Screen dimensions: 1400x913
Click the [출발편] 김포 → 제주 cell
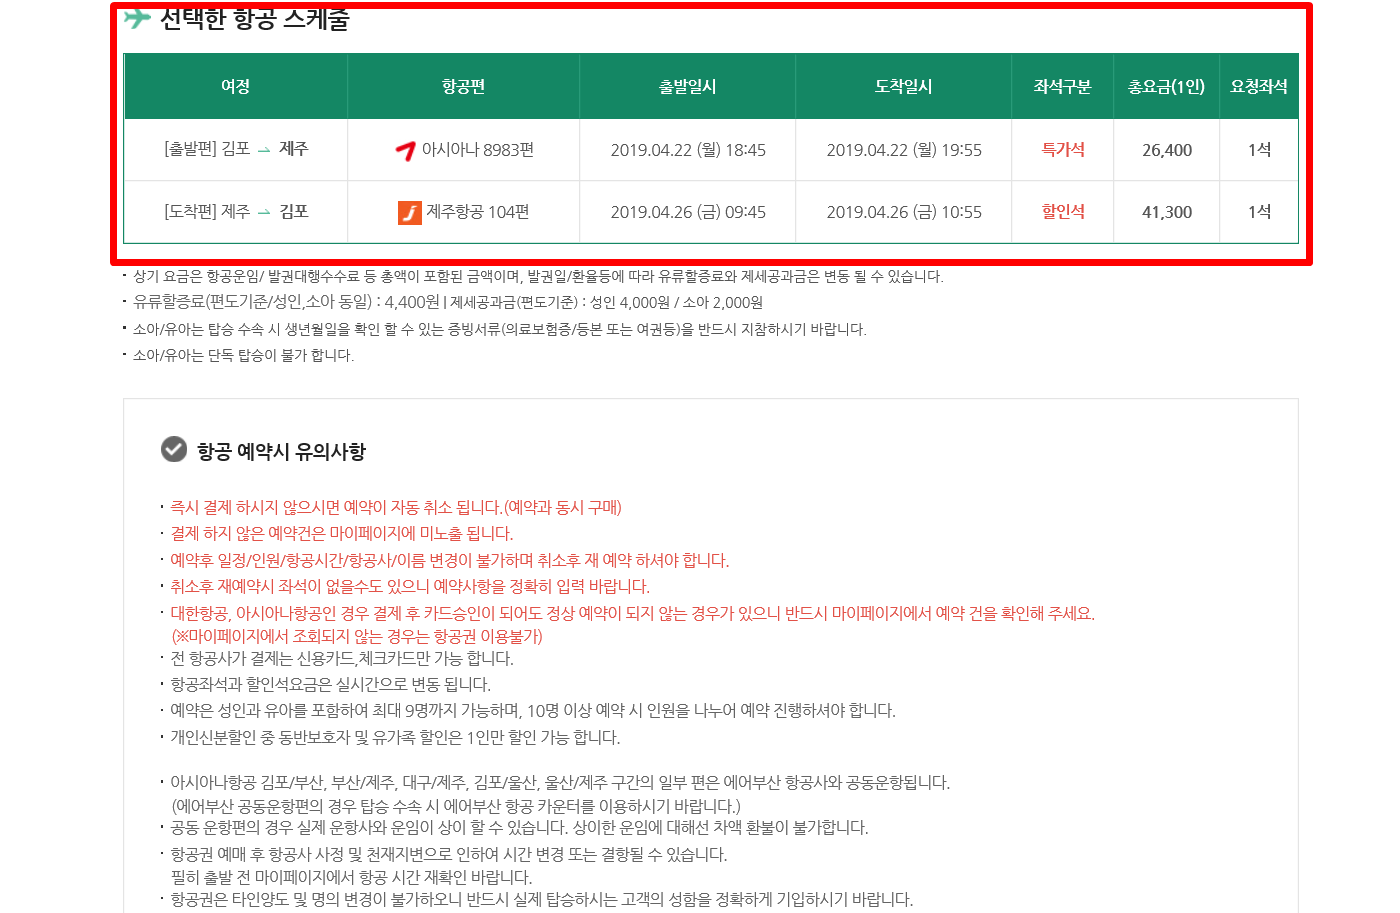tap(236, 149)
